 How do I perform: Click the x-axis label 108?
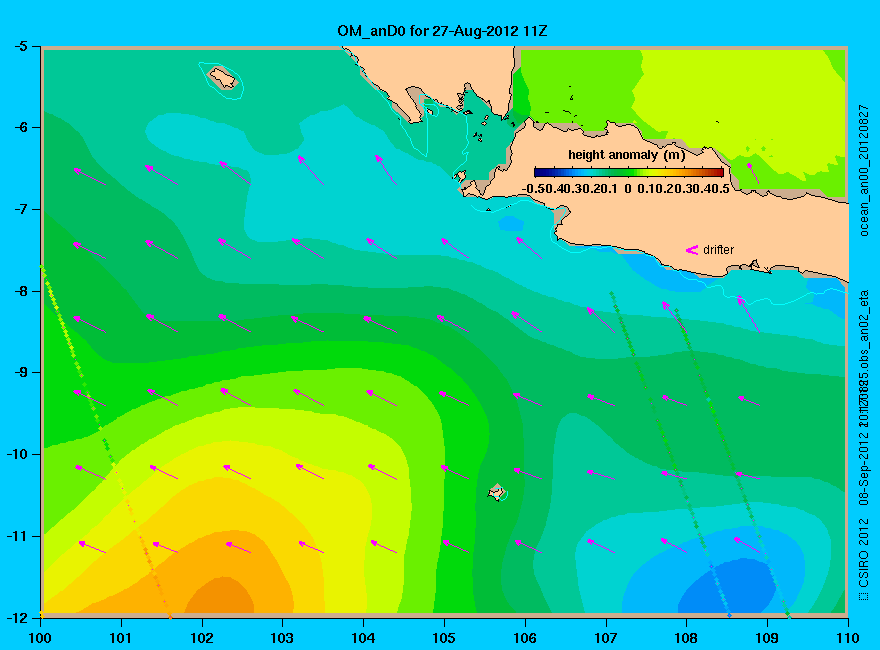click(686, 638)
